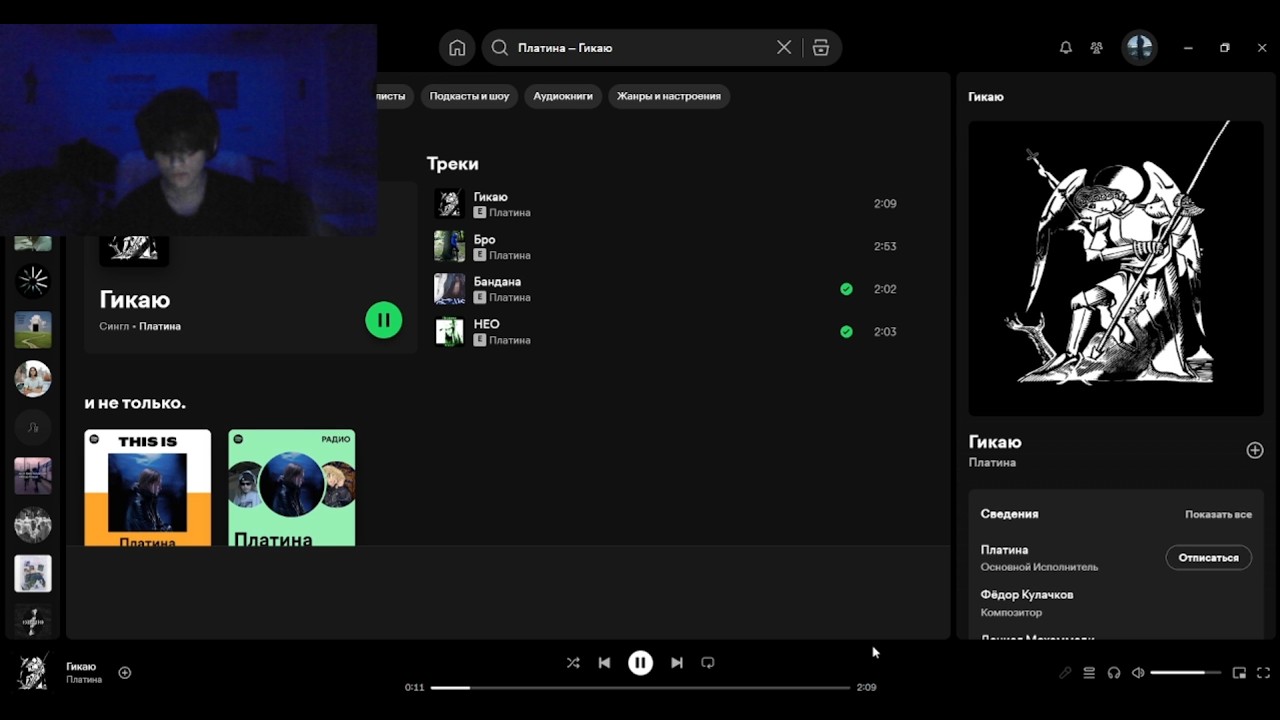The height and width of the screenshot is (720, 1280).
Task: Click Показать все in the Сведения section
Action: (1218, 514)
